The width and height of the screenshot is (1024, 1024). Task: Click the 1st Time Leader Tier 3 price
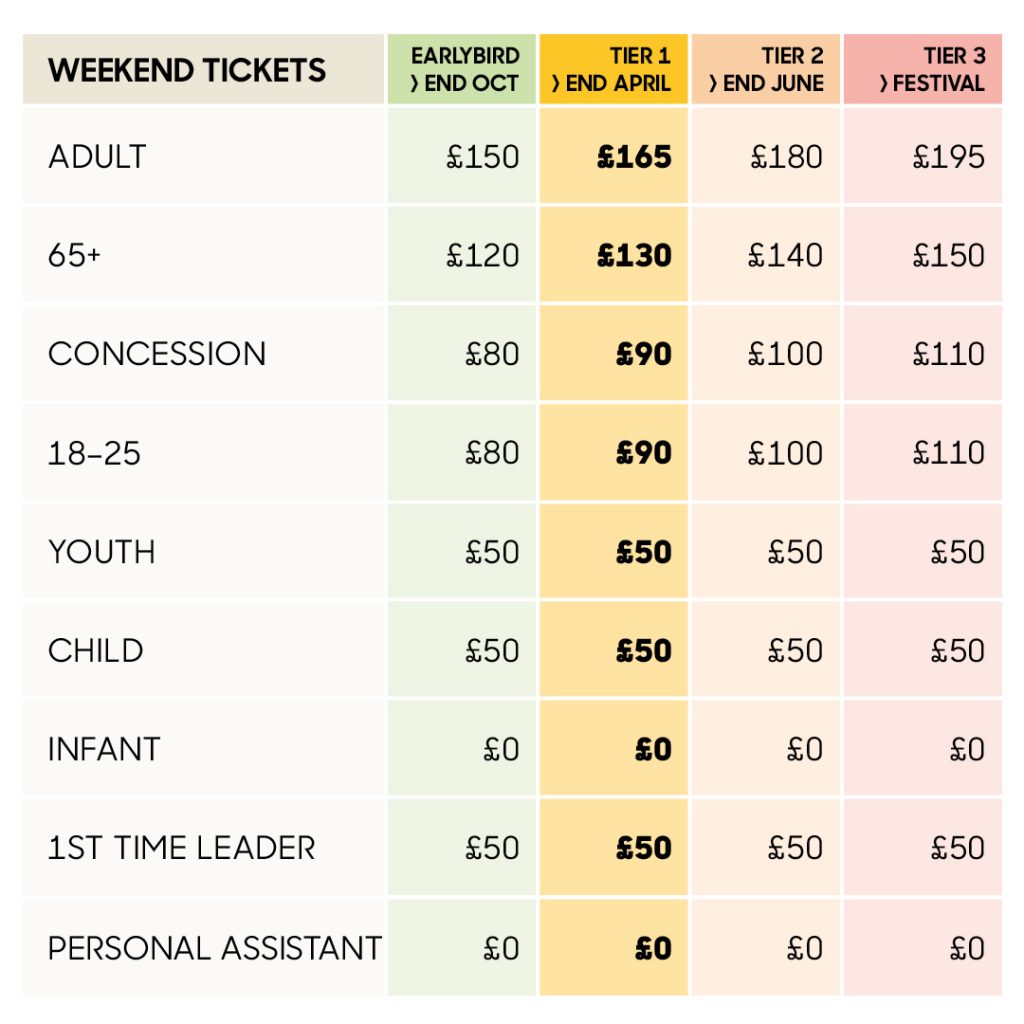(x=957, y=848)
